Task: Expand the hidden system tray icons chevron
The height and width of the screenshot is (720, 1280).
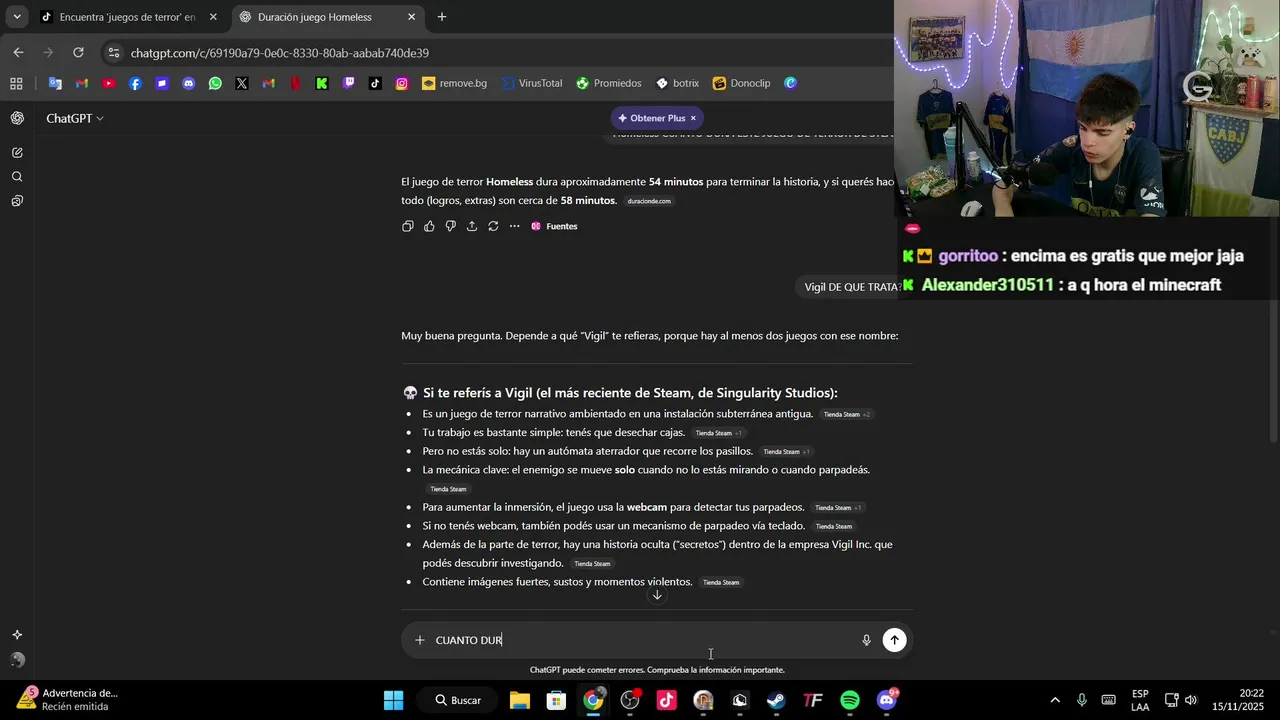Action: (1054, 700)
